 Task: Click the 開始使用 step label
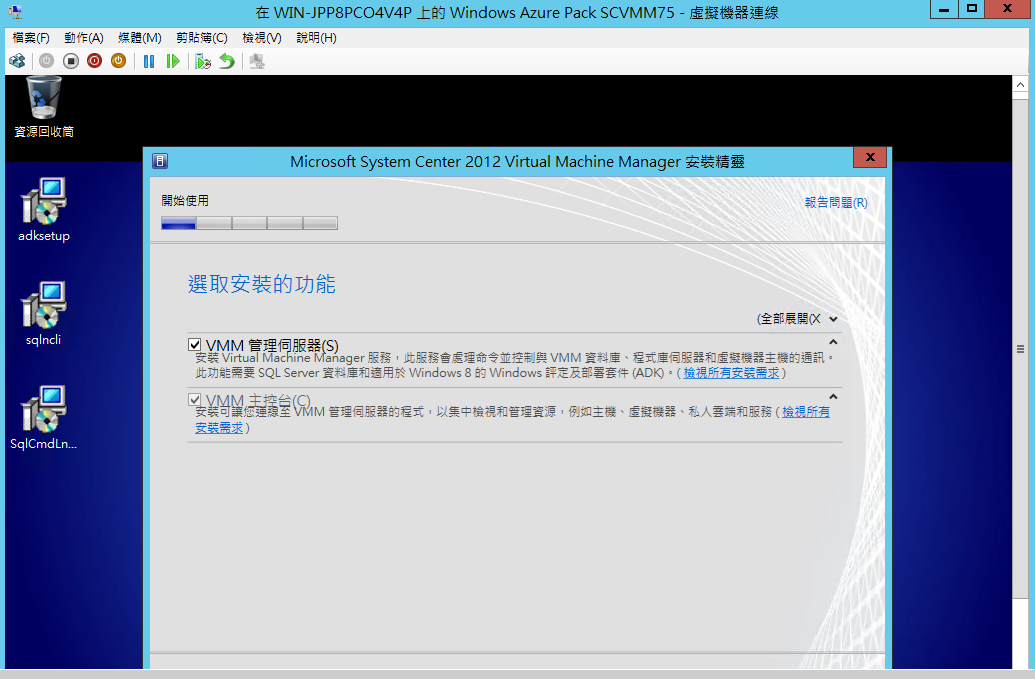pyautogui.click(x=185, y=201)
